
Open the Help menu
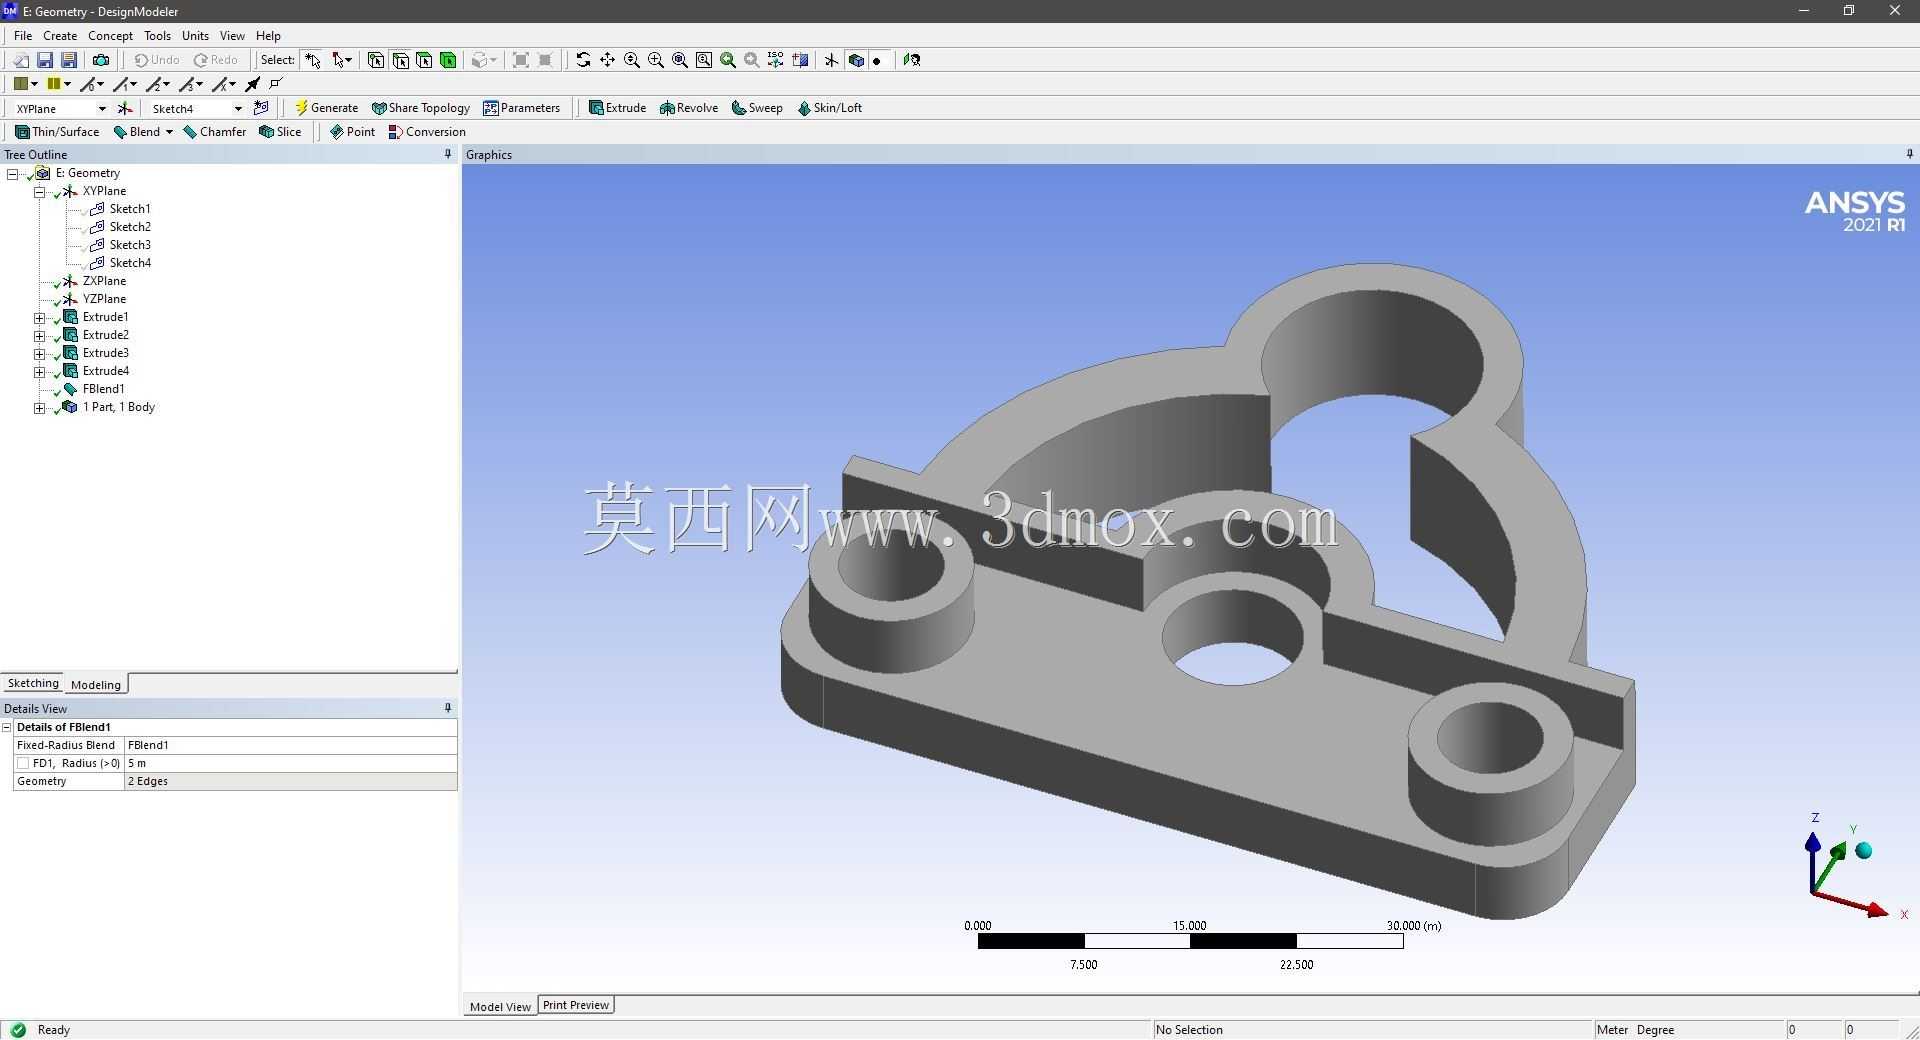pos(268,35)
